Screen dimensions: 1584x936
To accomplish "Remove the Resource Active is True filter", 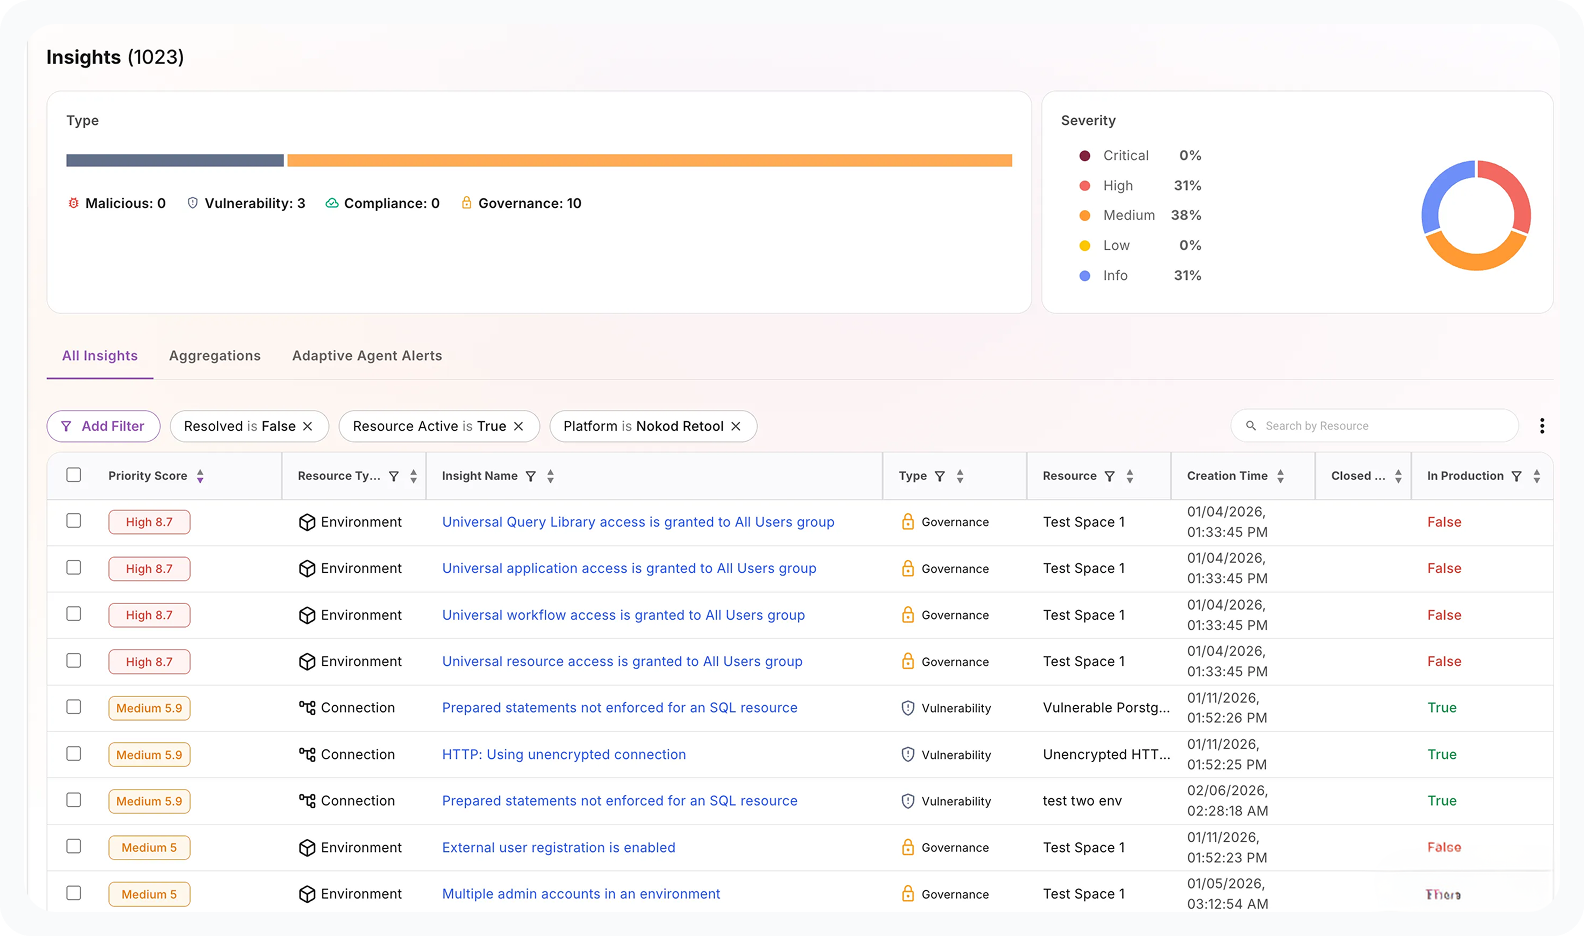I will coord(519,426).
